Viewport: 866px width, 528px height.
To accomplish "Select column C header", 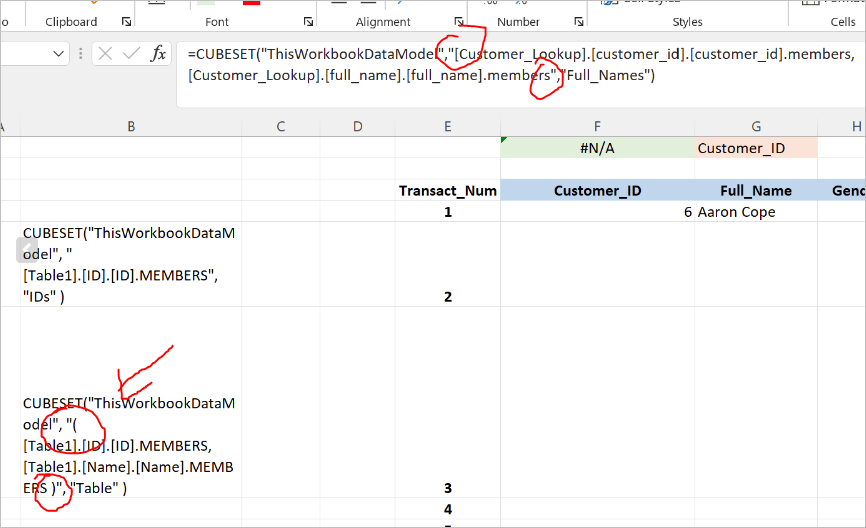I will [281, 126].
